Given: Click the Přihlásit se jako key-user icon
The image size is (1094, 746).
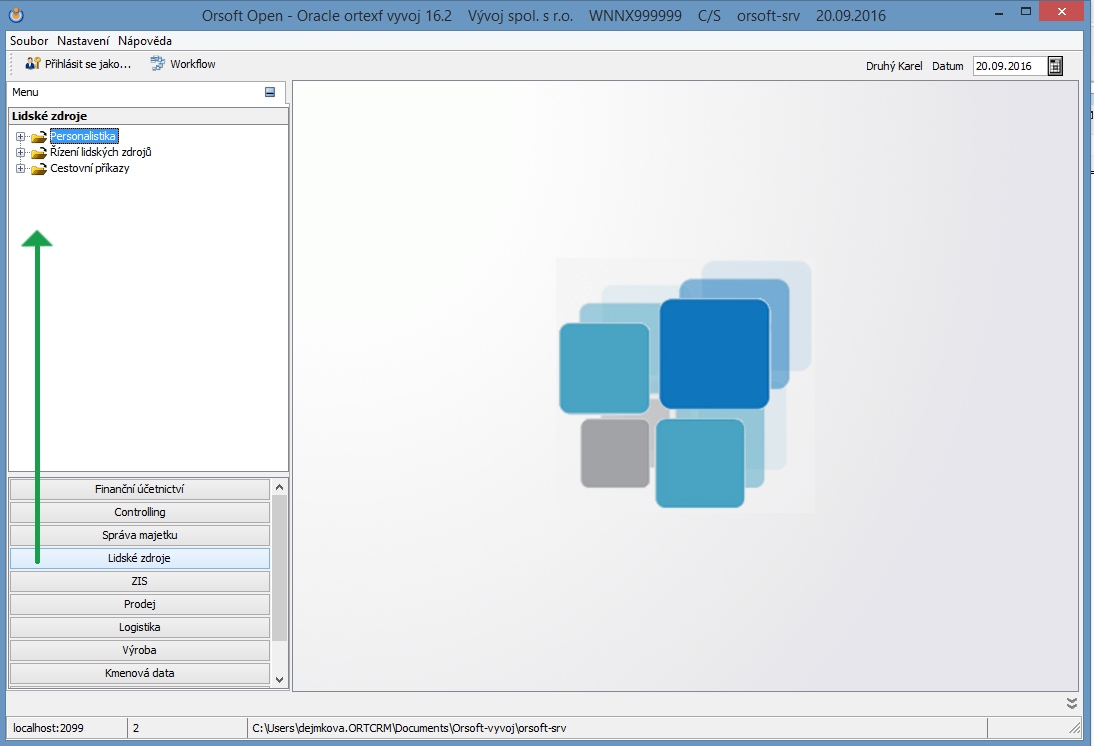Looking at the screenshot, I should (33, 64).
